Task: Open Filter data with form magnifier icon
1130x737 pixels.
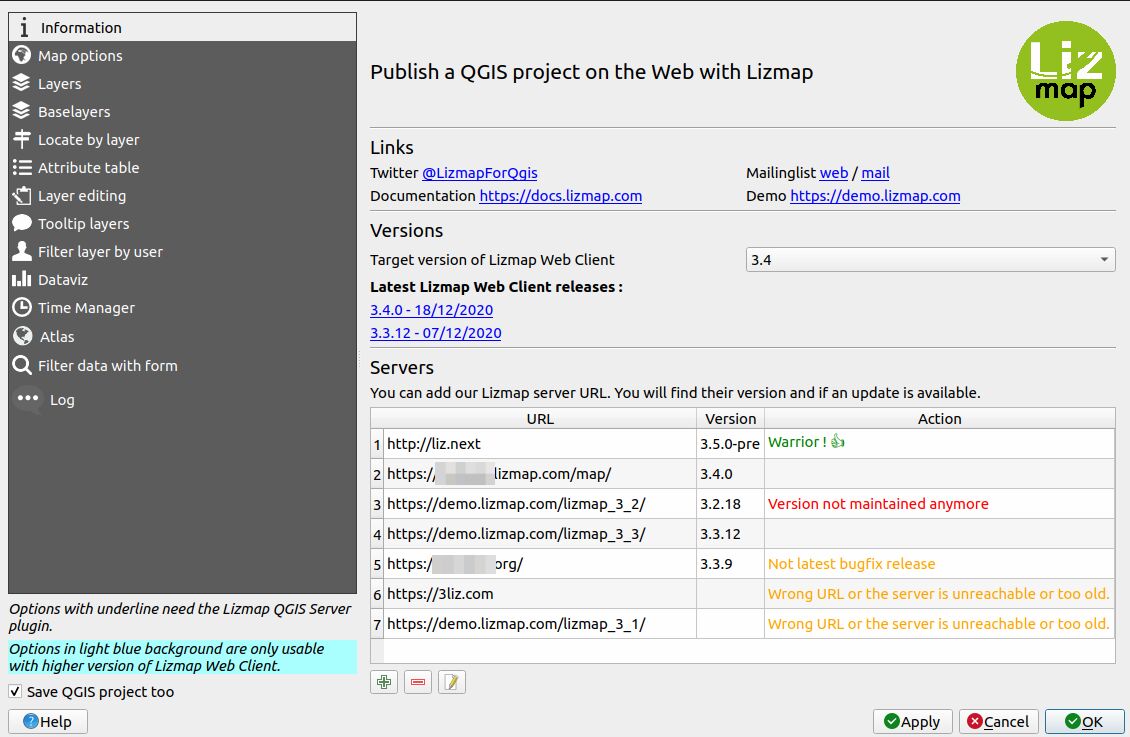Action: 22,365
